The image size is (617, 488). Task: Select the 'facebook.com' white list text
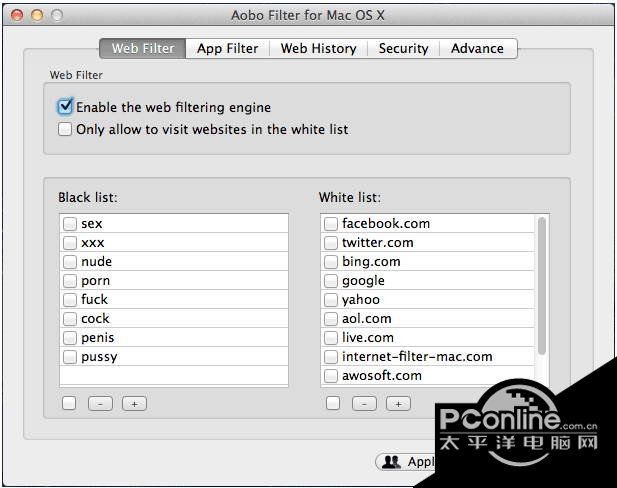pos(386,224)
